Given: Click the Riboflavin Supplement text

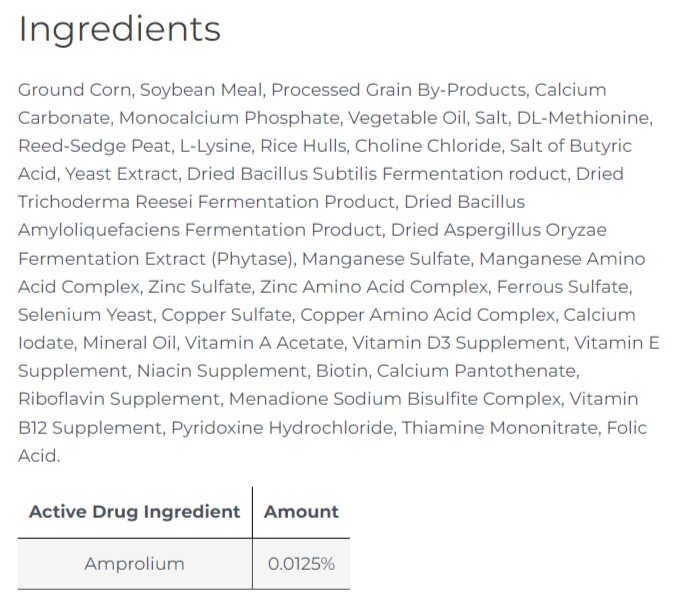Looking at the screenshot, I should click(121, 399).
